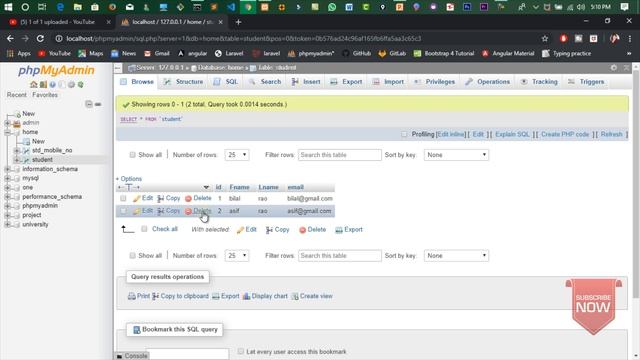Select the checkbox for row asif
This screenshot has height=360, width=640.
(x=123, y=211)
